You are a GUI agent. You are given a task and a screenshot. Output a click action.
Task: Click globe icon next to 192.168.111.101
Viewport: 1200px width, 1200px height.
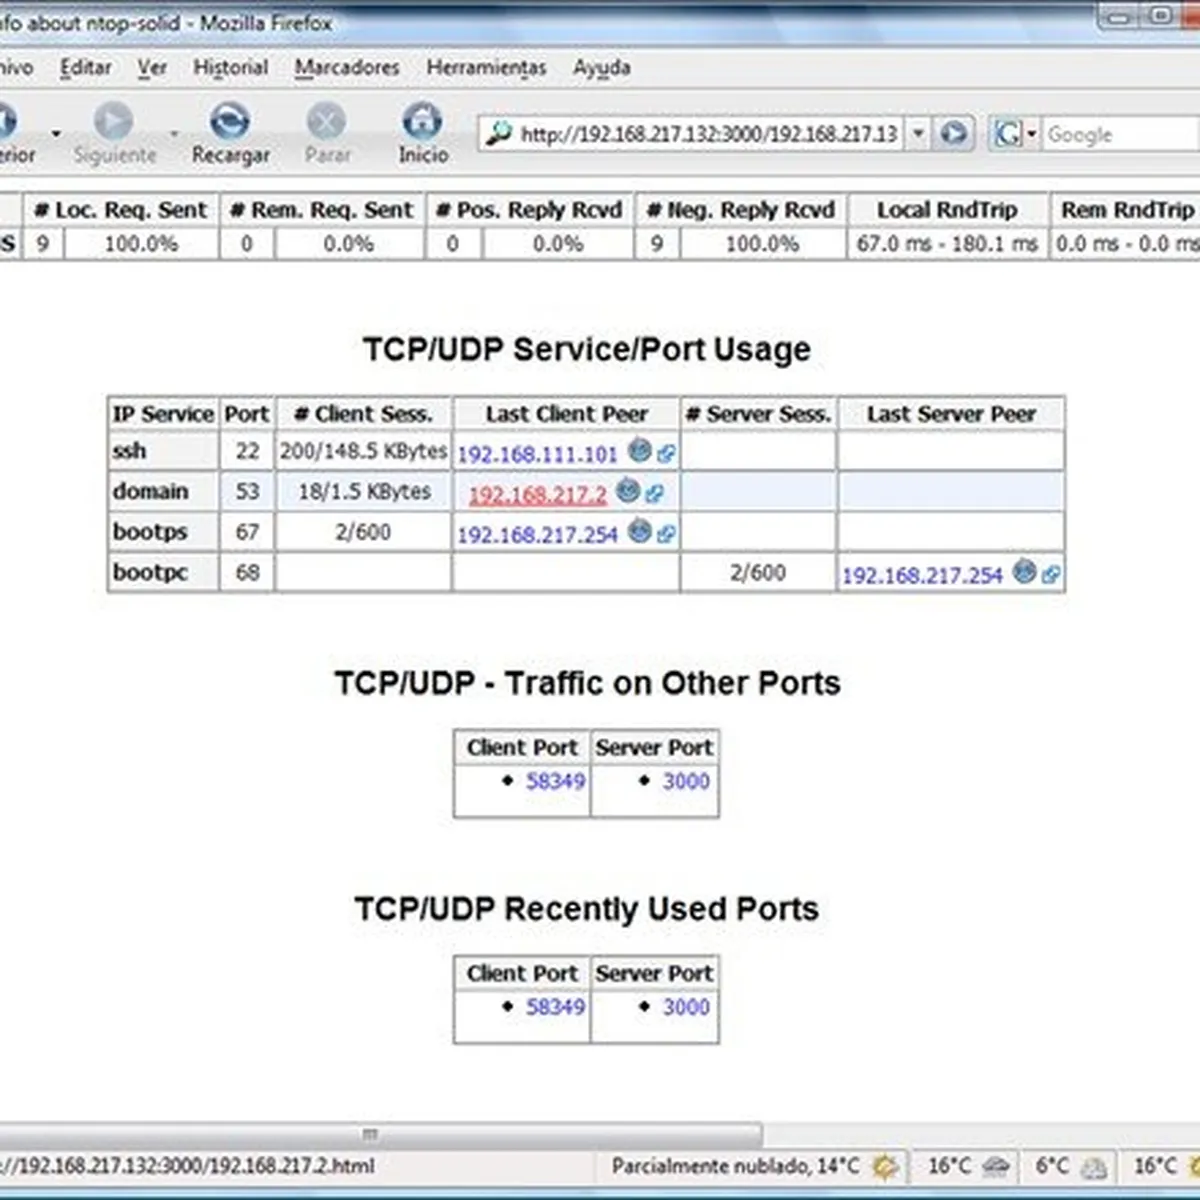(640, 451)
